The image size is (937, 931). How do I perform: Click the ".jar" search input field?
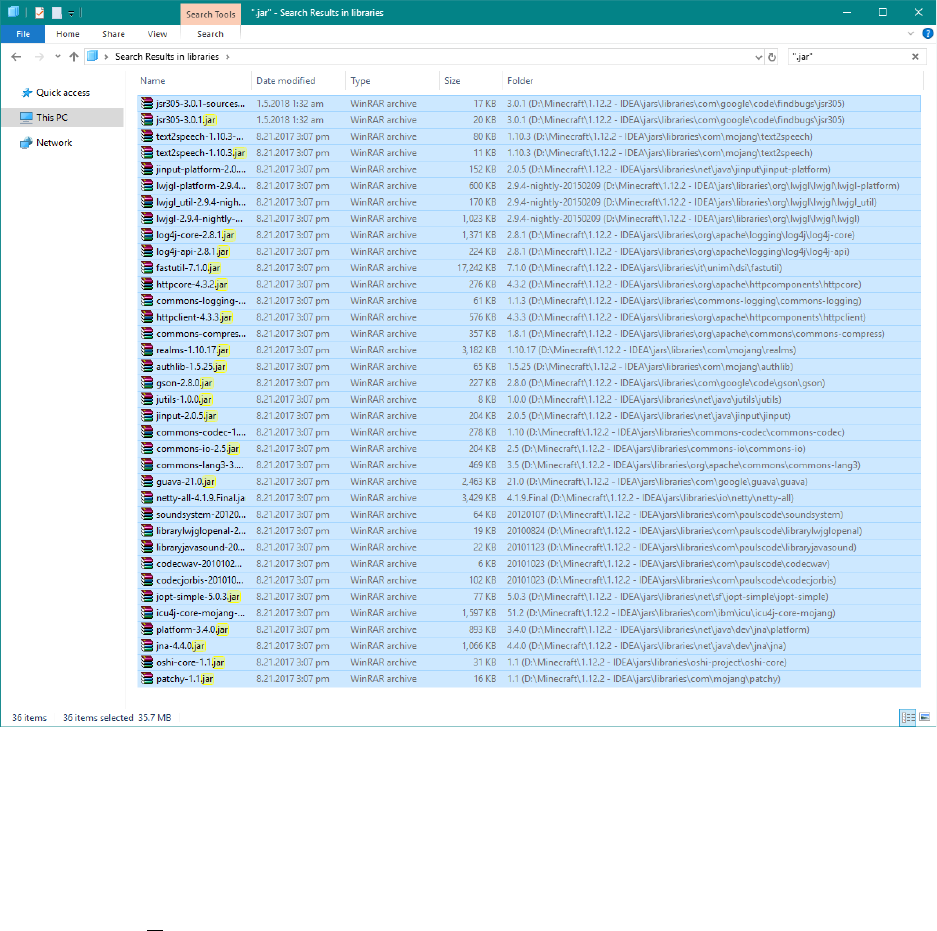847,57
